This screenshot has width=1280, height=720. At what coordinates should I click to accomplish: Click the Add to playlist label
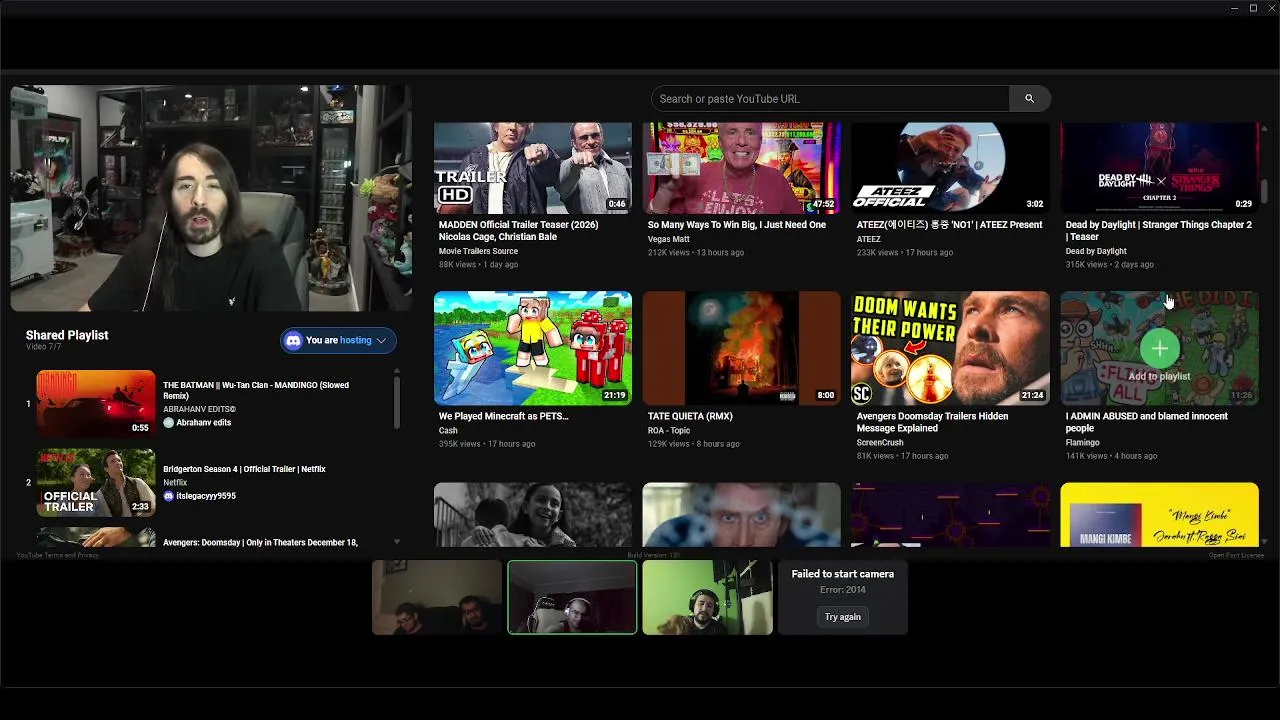[x=1159, y=377]
